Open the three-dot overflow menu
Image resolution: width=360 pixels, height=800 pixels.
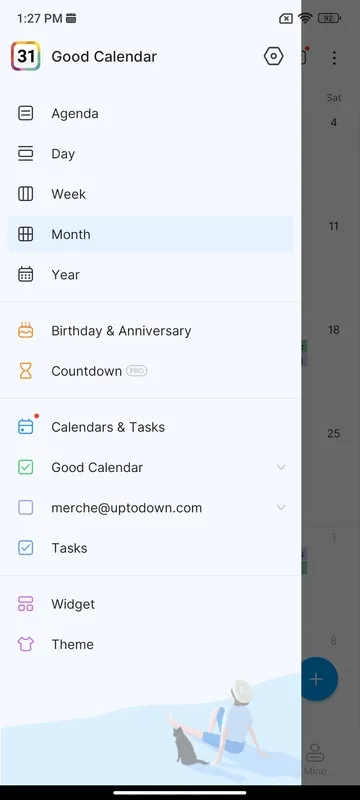[334, 58]
